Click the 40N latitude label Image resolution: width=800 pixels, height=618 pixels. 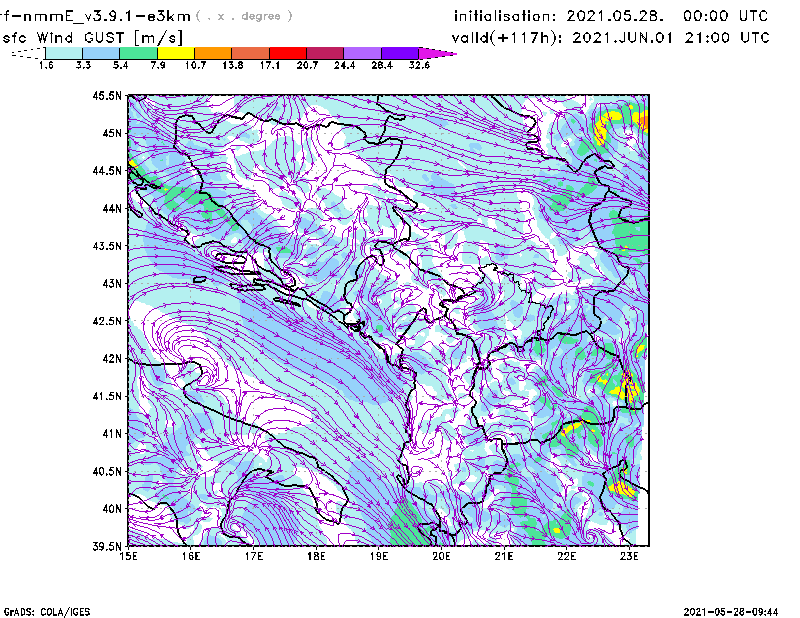(112, 509)
